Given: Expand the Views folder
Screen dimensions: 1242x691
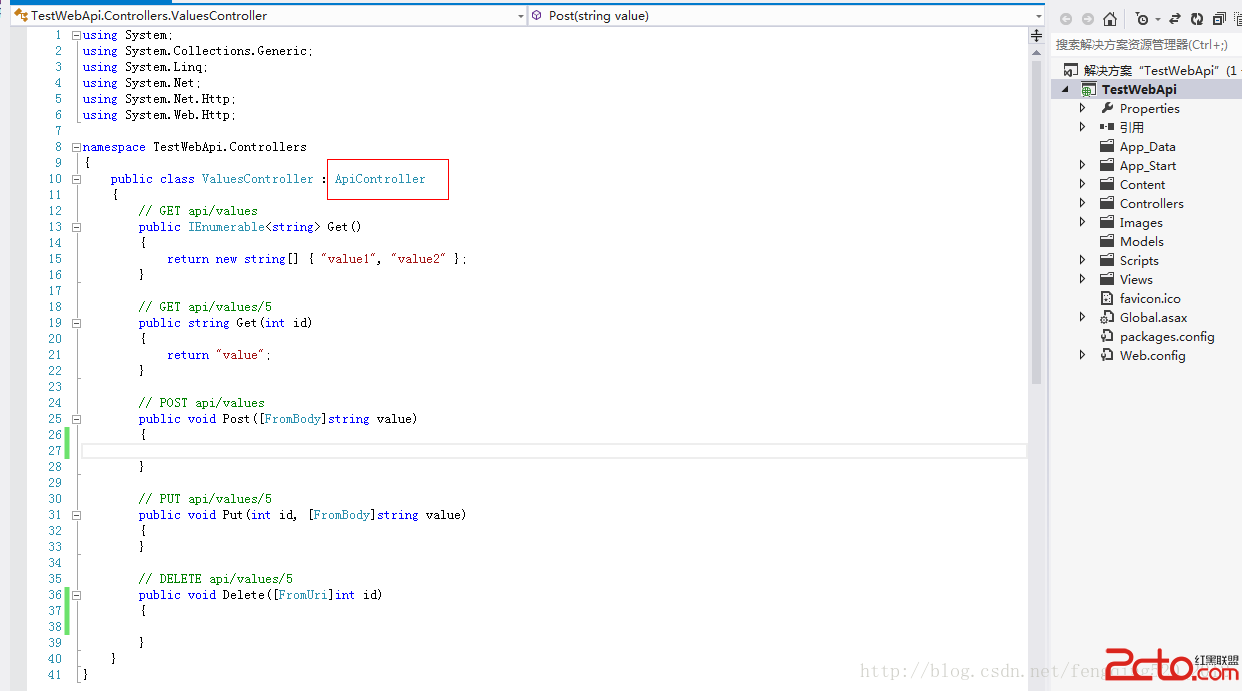Looking at the screenshot, I should click(1083, 279).
